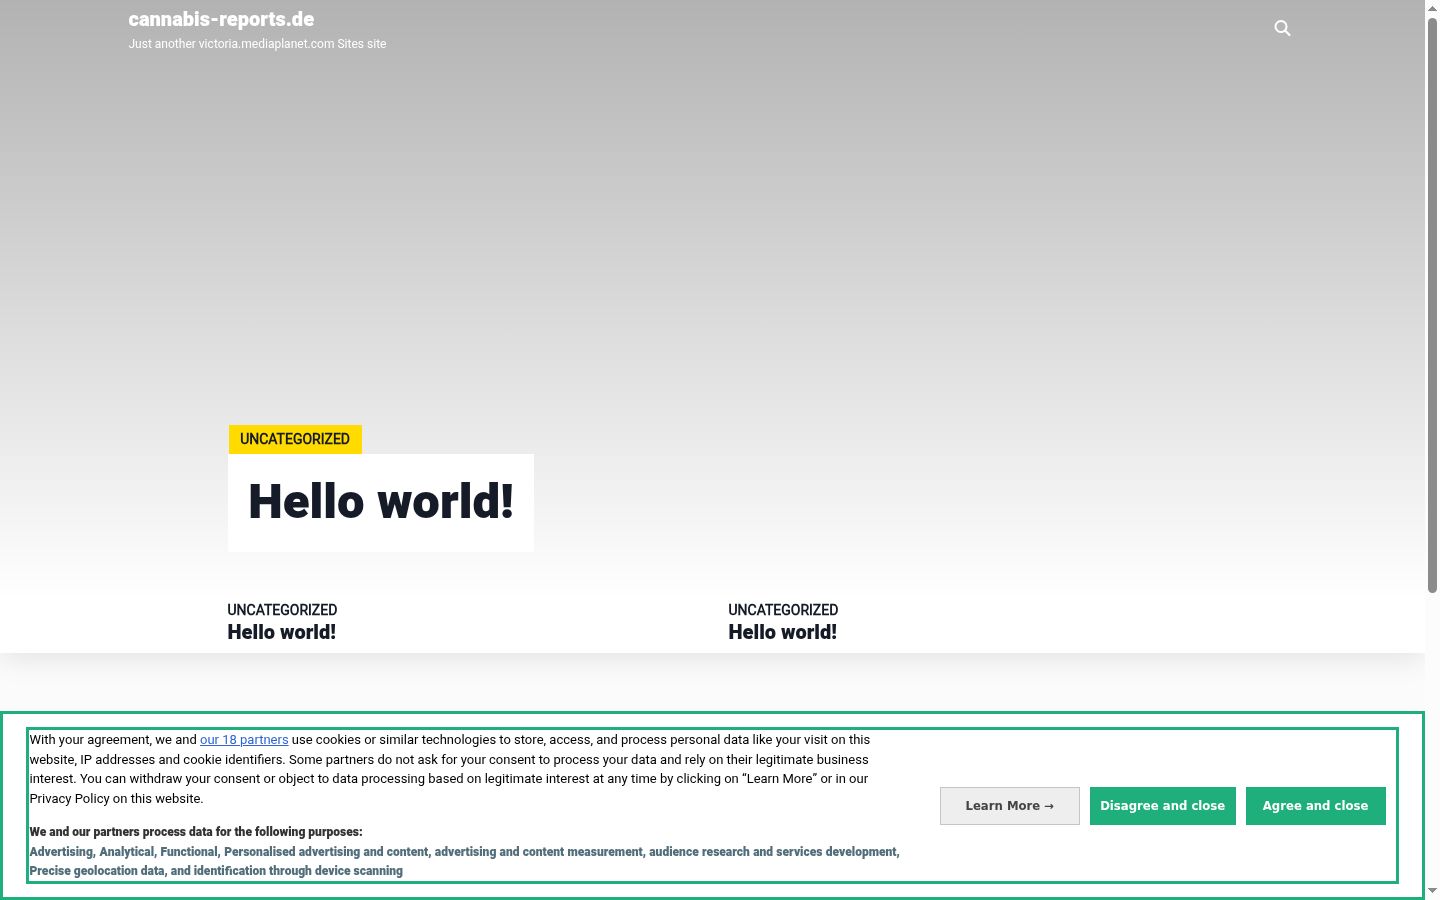The image size is (1440, 900).
Task: Click the tagline 'Just another victoria.mediaplanet.com Sites site'
Action: (x=257, y=44)
